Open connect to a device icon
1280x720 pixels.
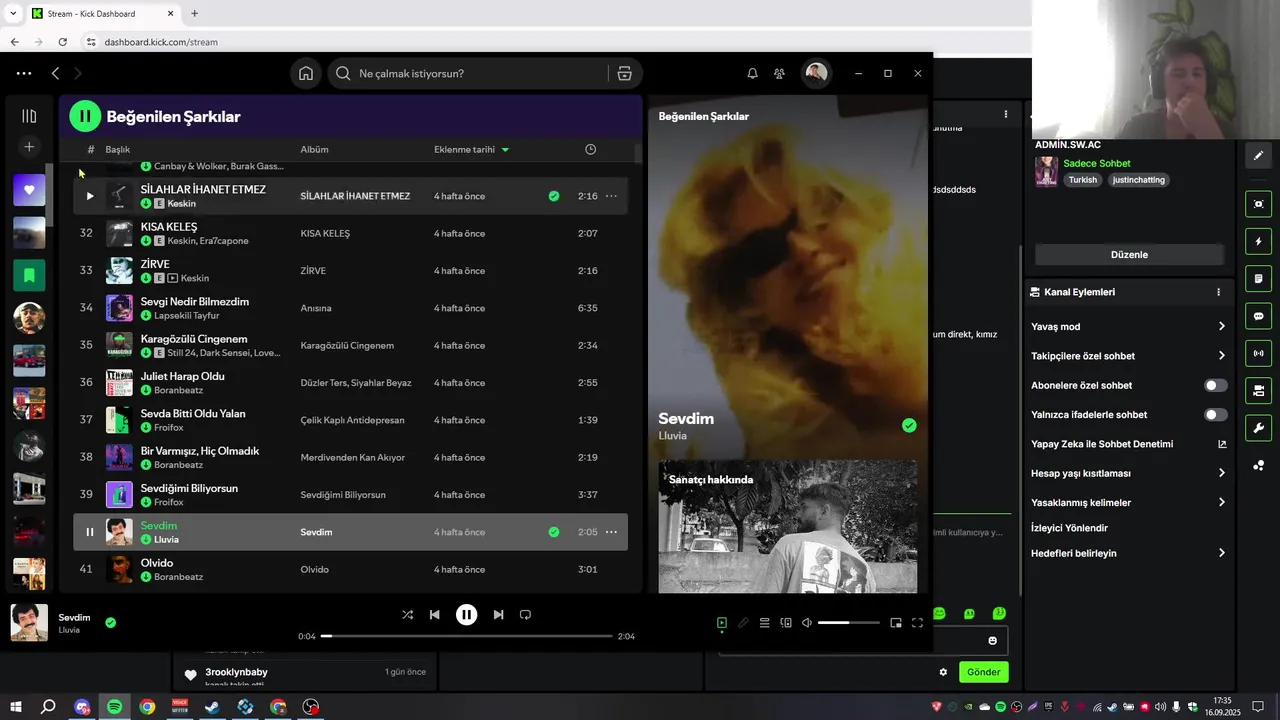(786, 623)
